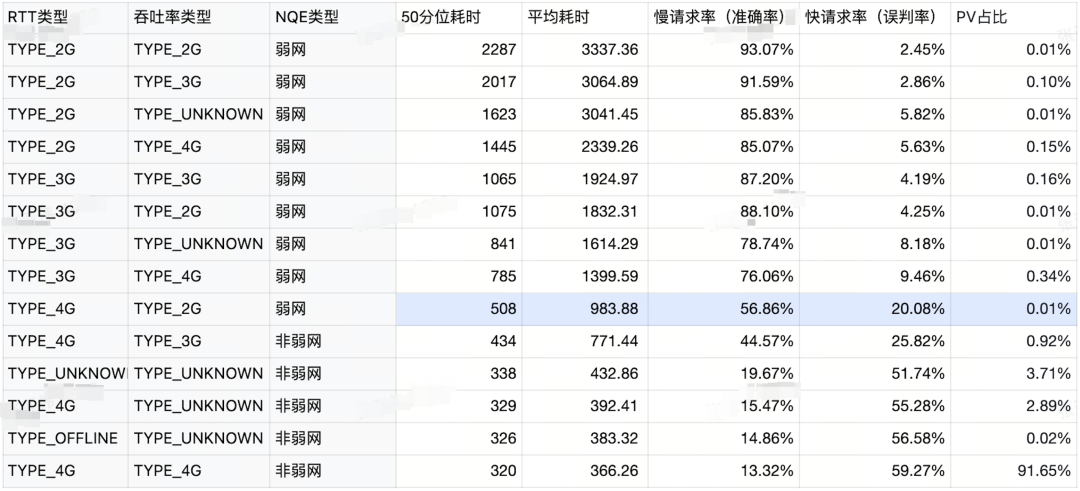The image size is (1080, 491).
Task: Select the 87.20% cell
Action: 724,179
